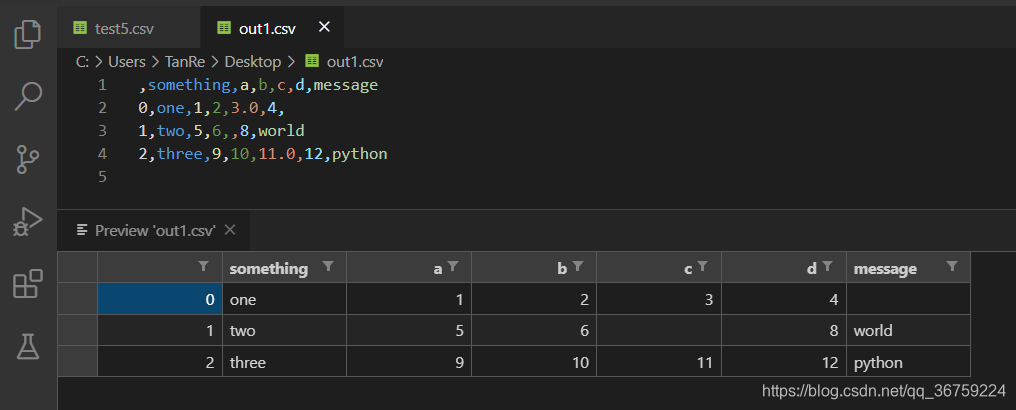Open Run and Debug view

coord(28,222)
